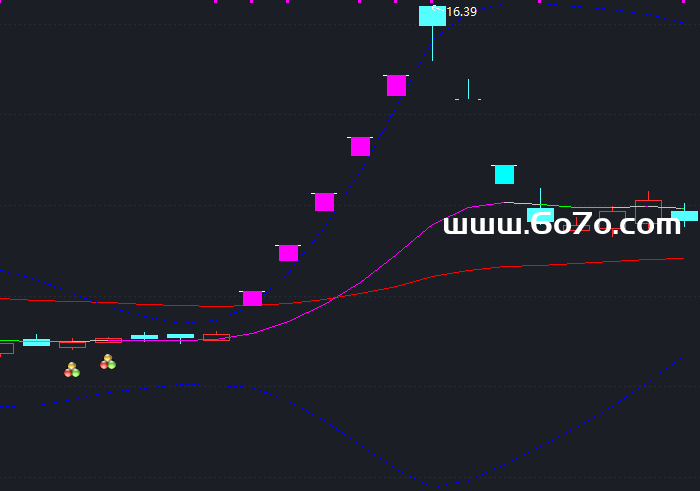700x491 pixels.
Task: Select the second magenta candle from the bottom
Action: click(x=288, y=253)
